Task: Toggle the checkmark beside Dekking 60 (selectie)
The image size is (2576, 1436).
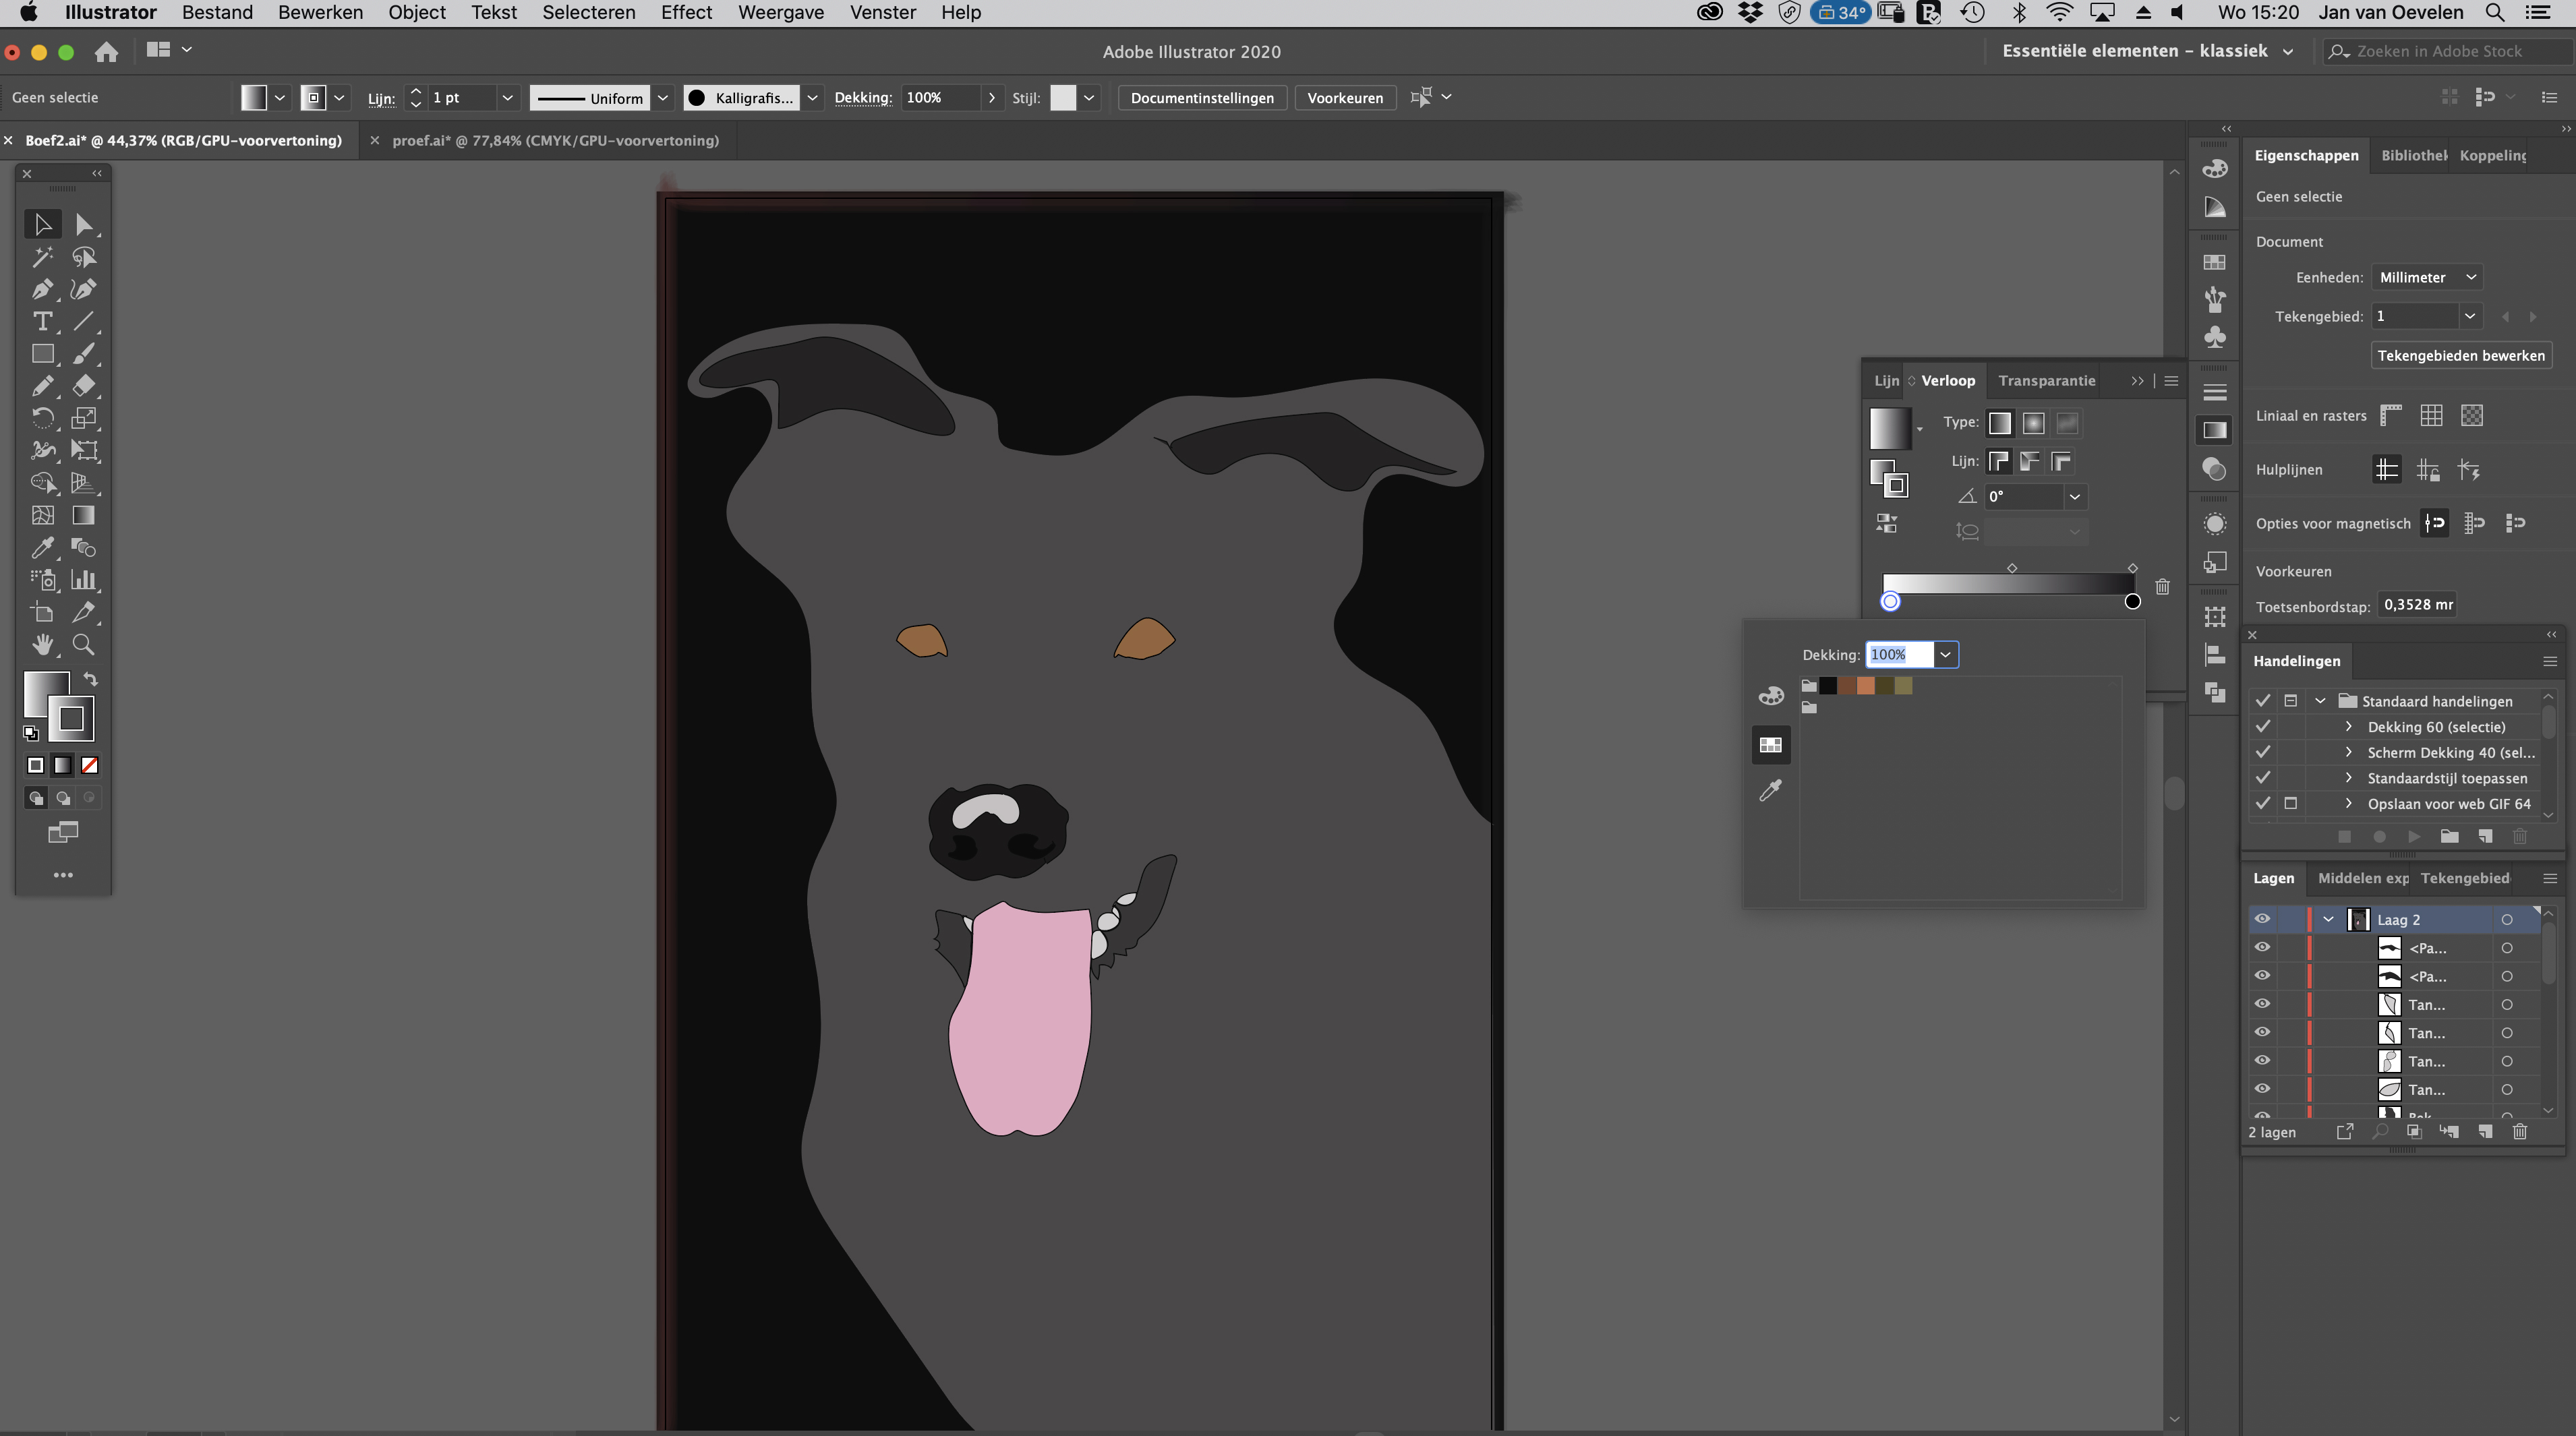Action: [x=2263, y=726]
